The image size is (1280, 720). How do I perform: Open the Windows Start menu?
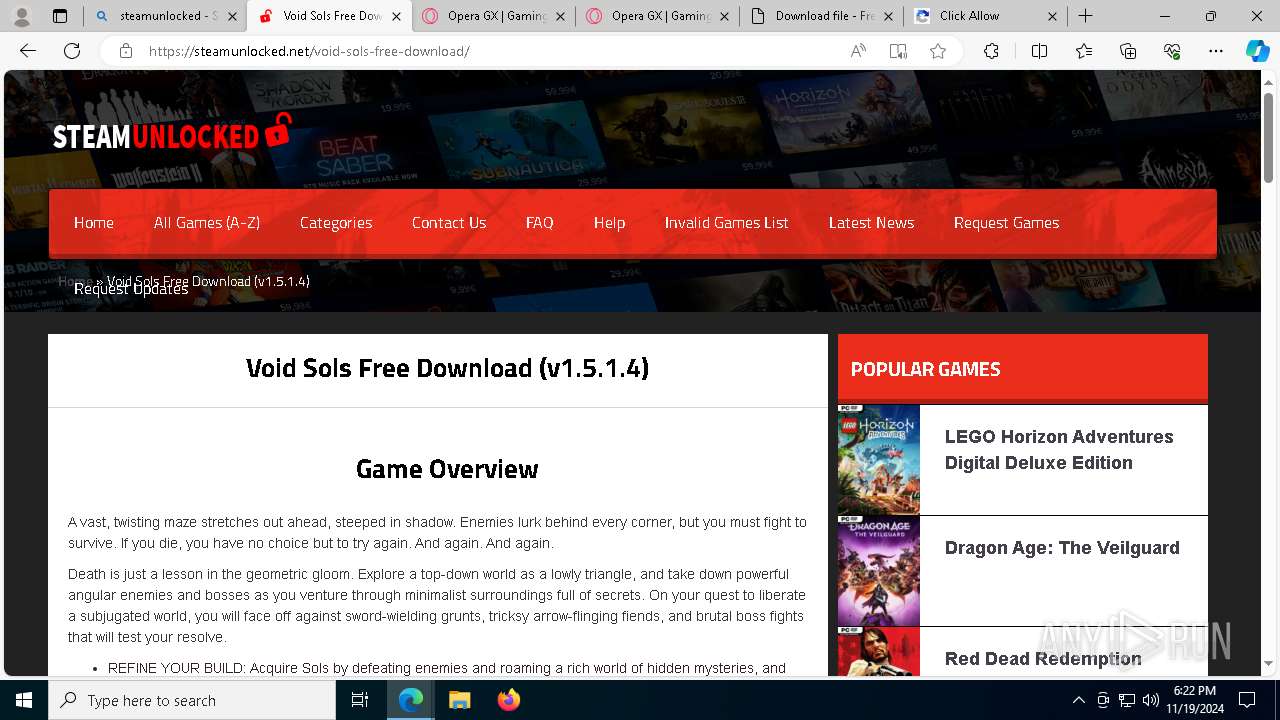click(x=24, y=700)
